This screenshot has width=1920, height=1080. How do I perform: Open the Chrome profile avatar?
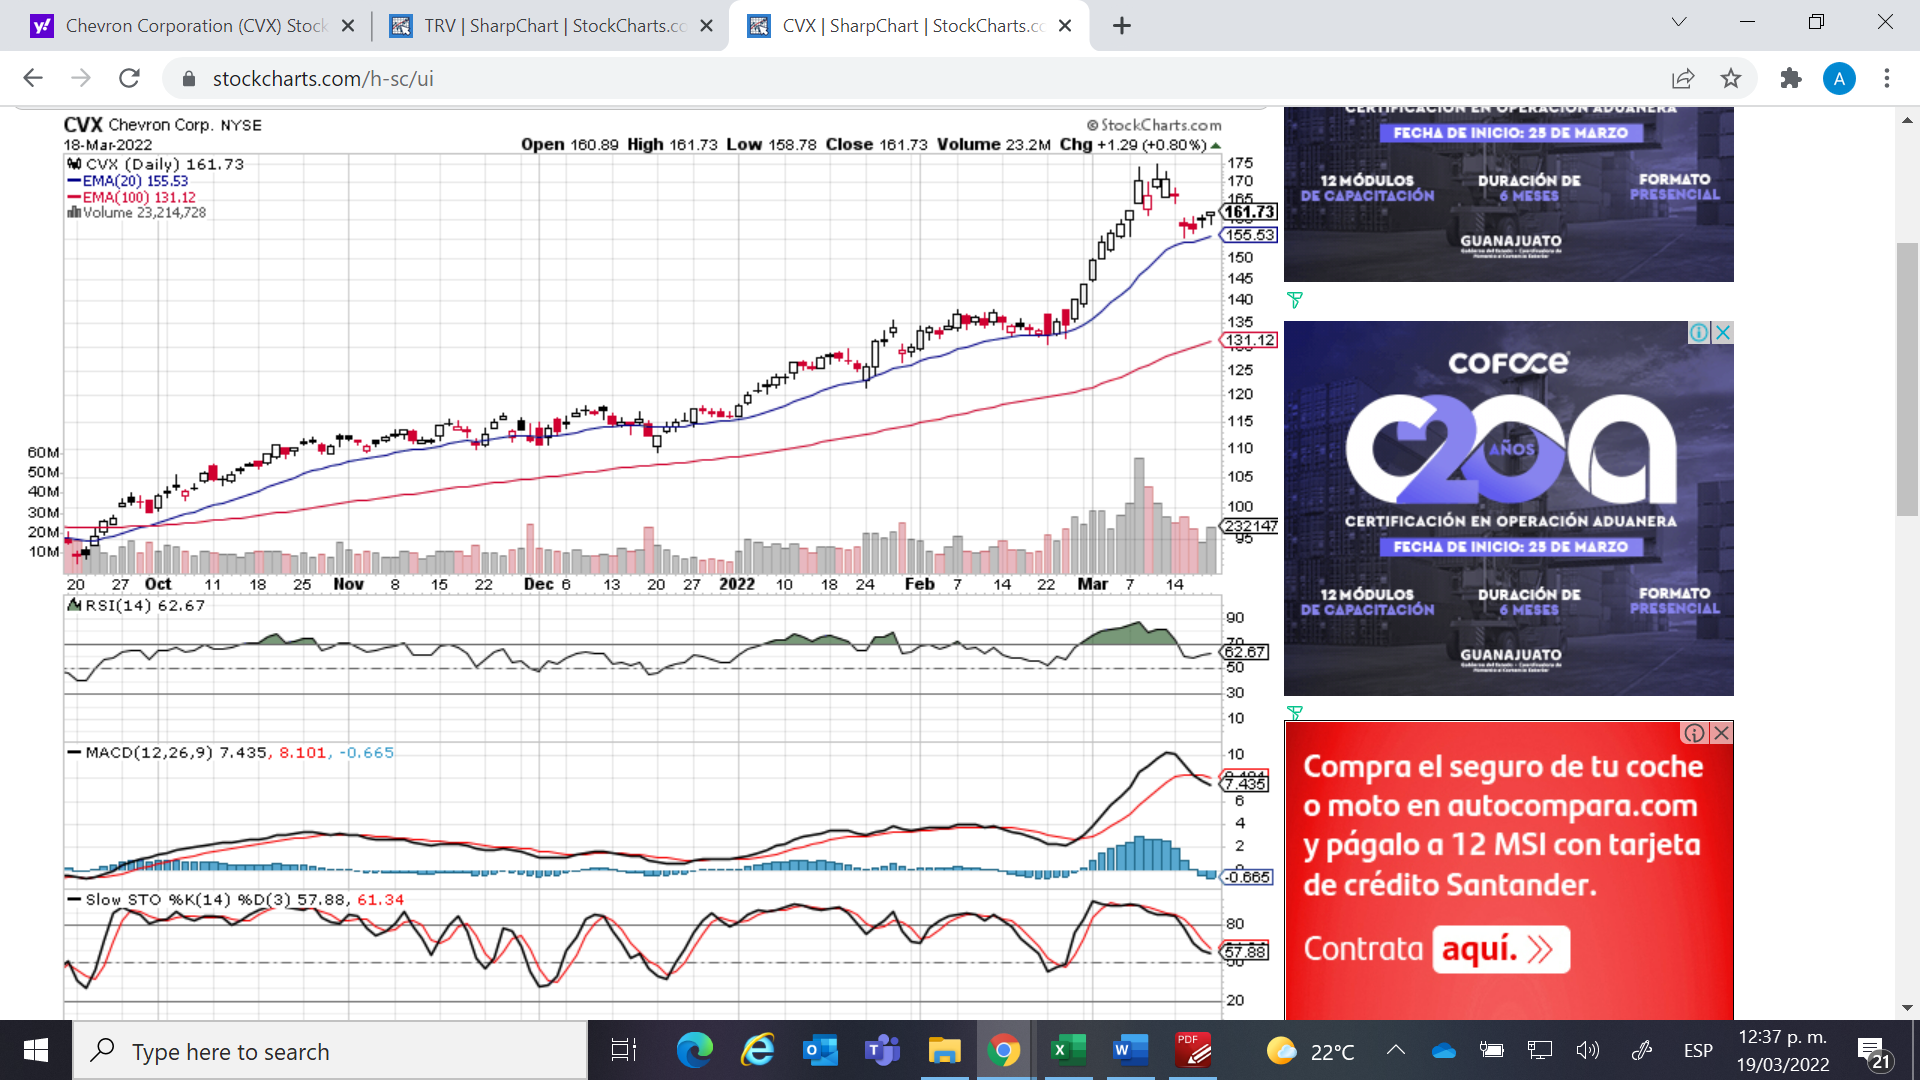[x=1838, y=78]
